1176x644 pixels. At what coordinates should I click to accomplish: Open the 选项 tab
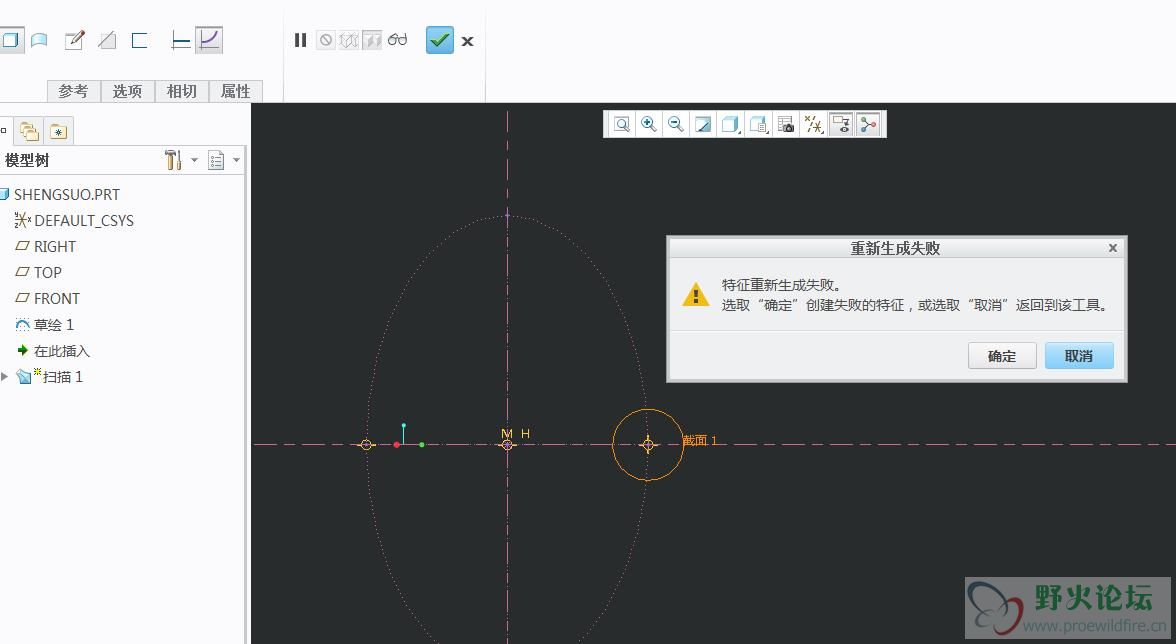pos(128,91)
